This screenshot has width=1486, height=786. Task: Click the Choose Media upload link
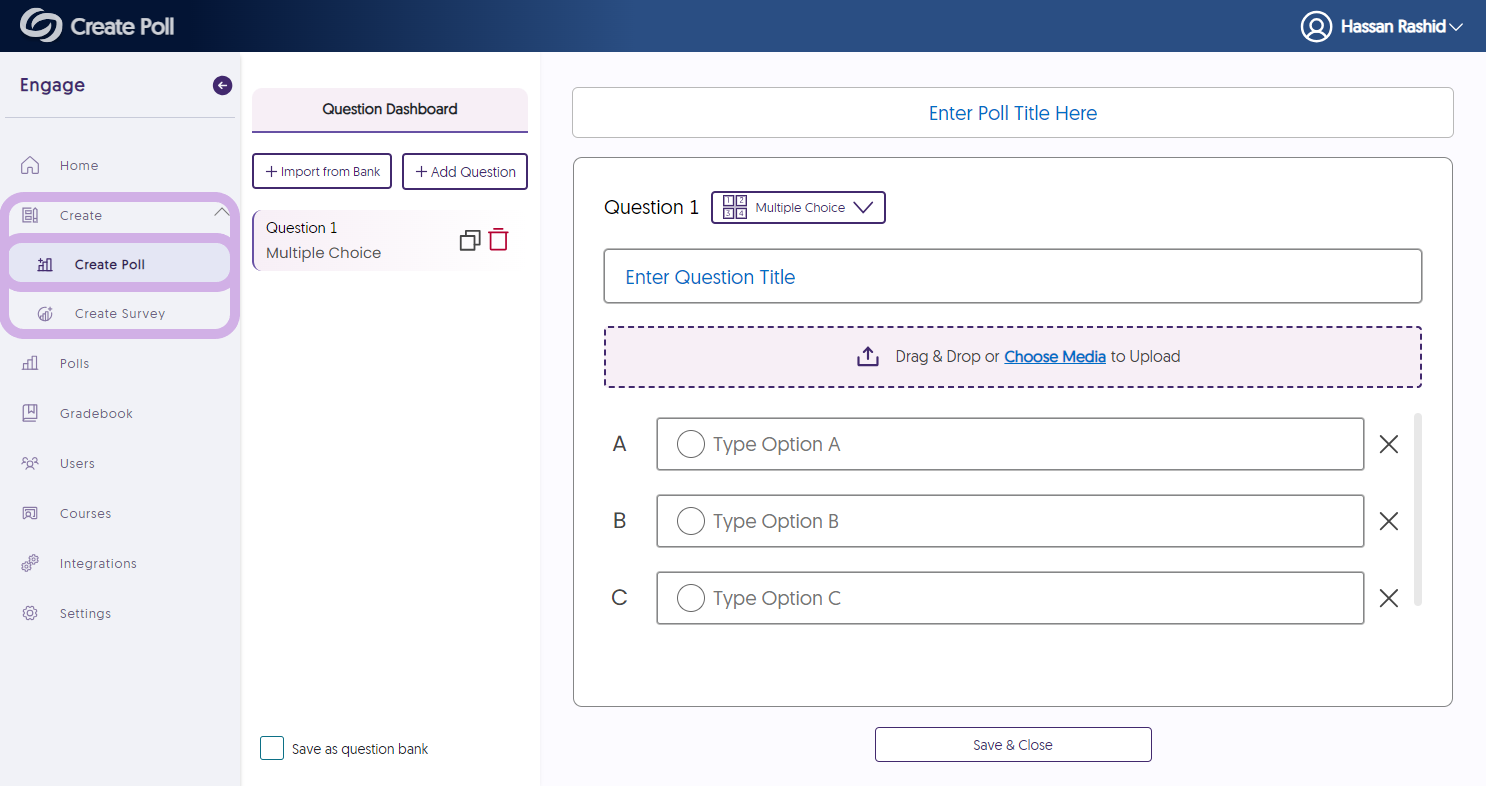point(1055,356)
